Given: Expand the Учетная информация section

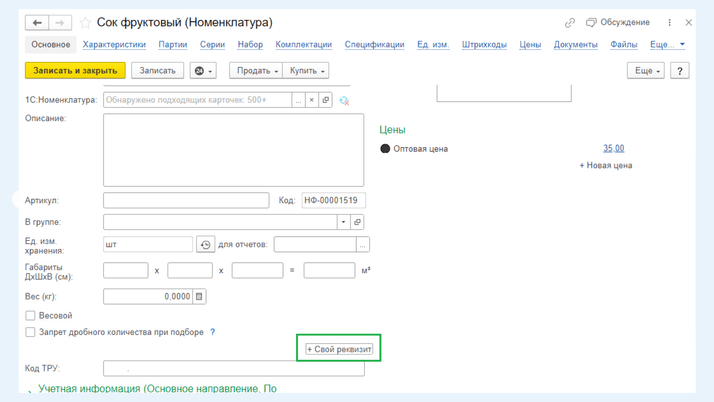Looking at the screenshot, I should 157,388.
